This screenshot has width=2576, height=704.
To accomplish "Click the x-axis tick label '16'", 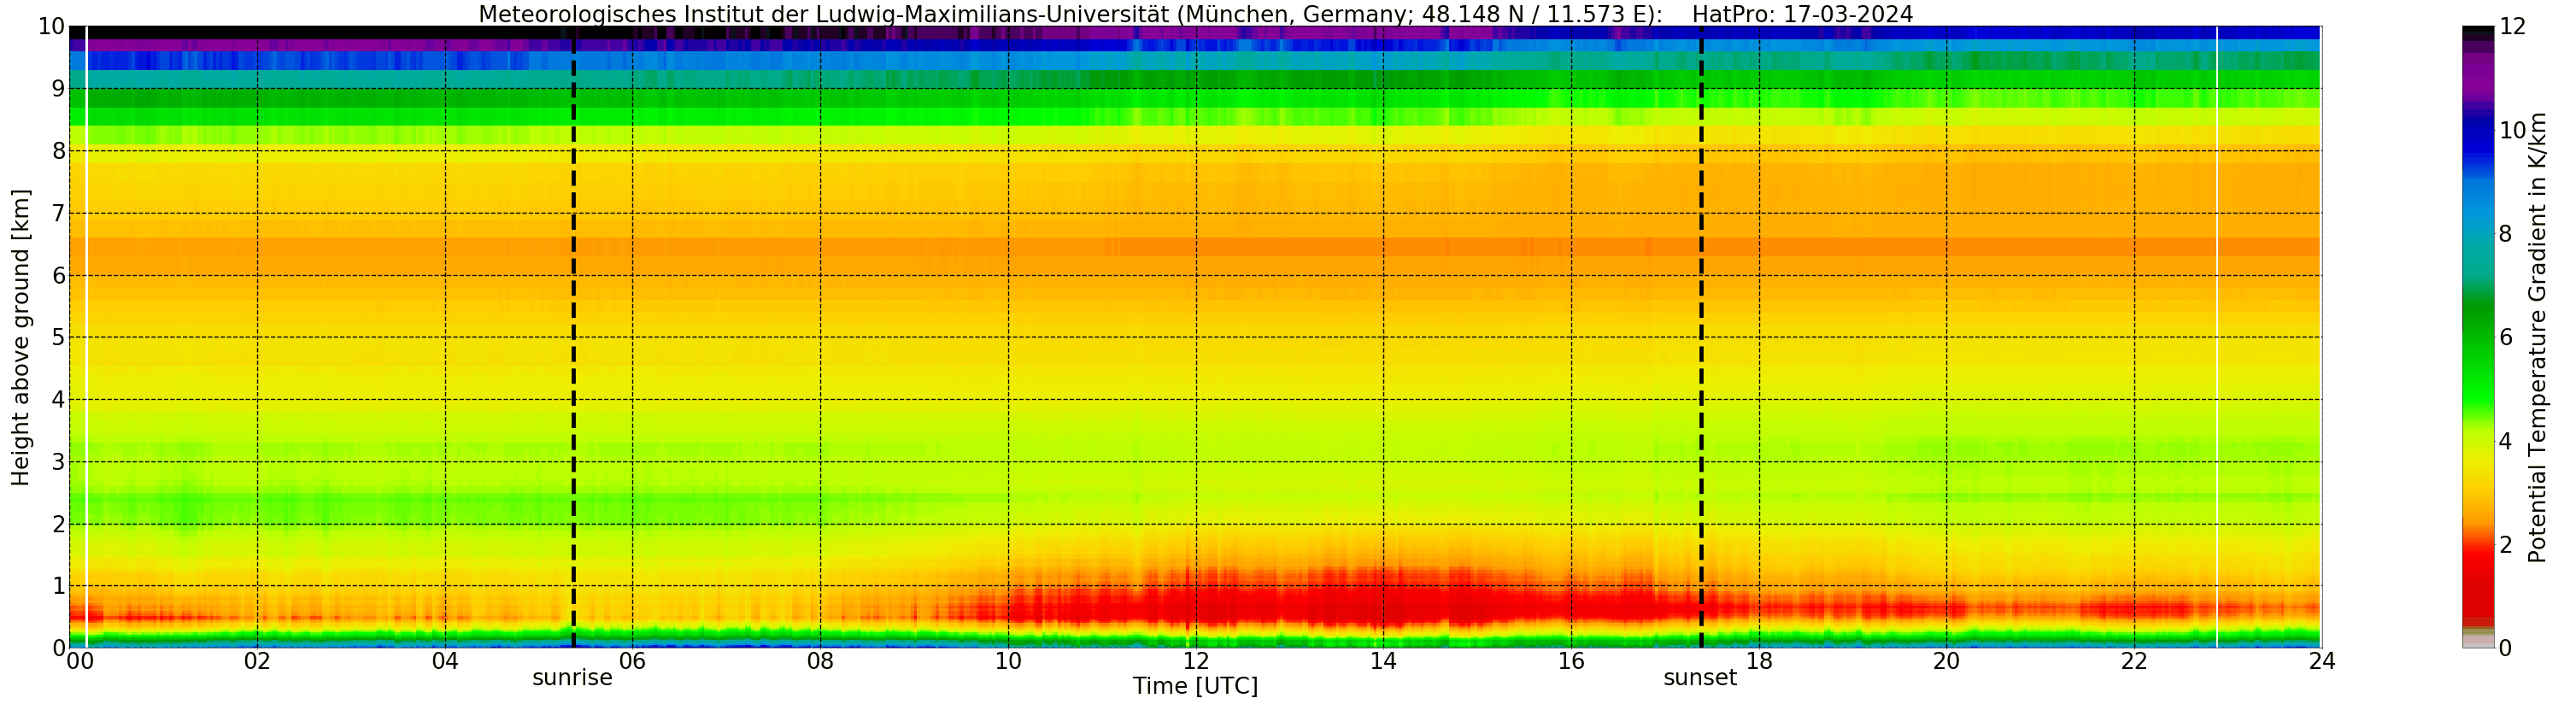I will click(x=1571, y=661).
